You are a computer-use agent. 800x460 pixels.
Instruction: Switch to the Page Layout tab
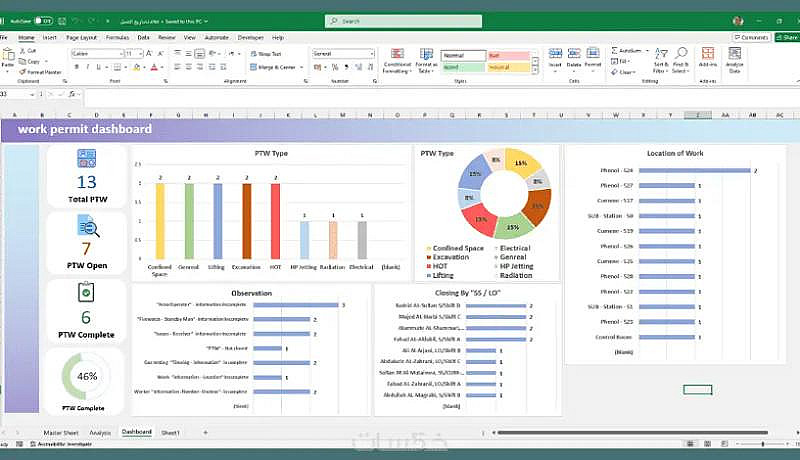click(x=81, y=37)
